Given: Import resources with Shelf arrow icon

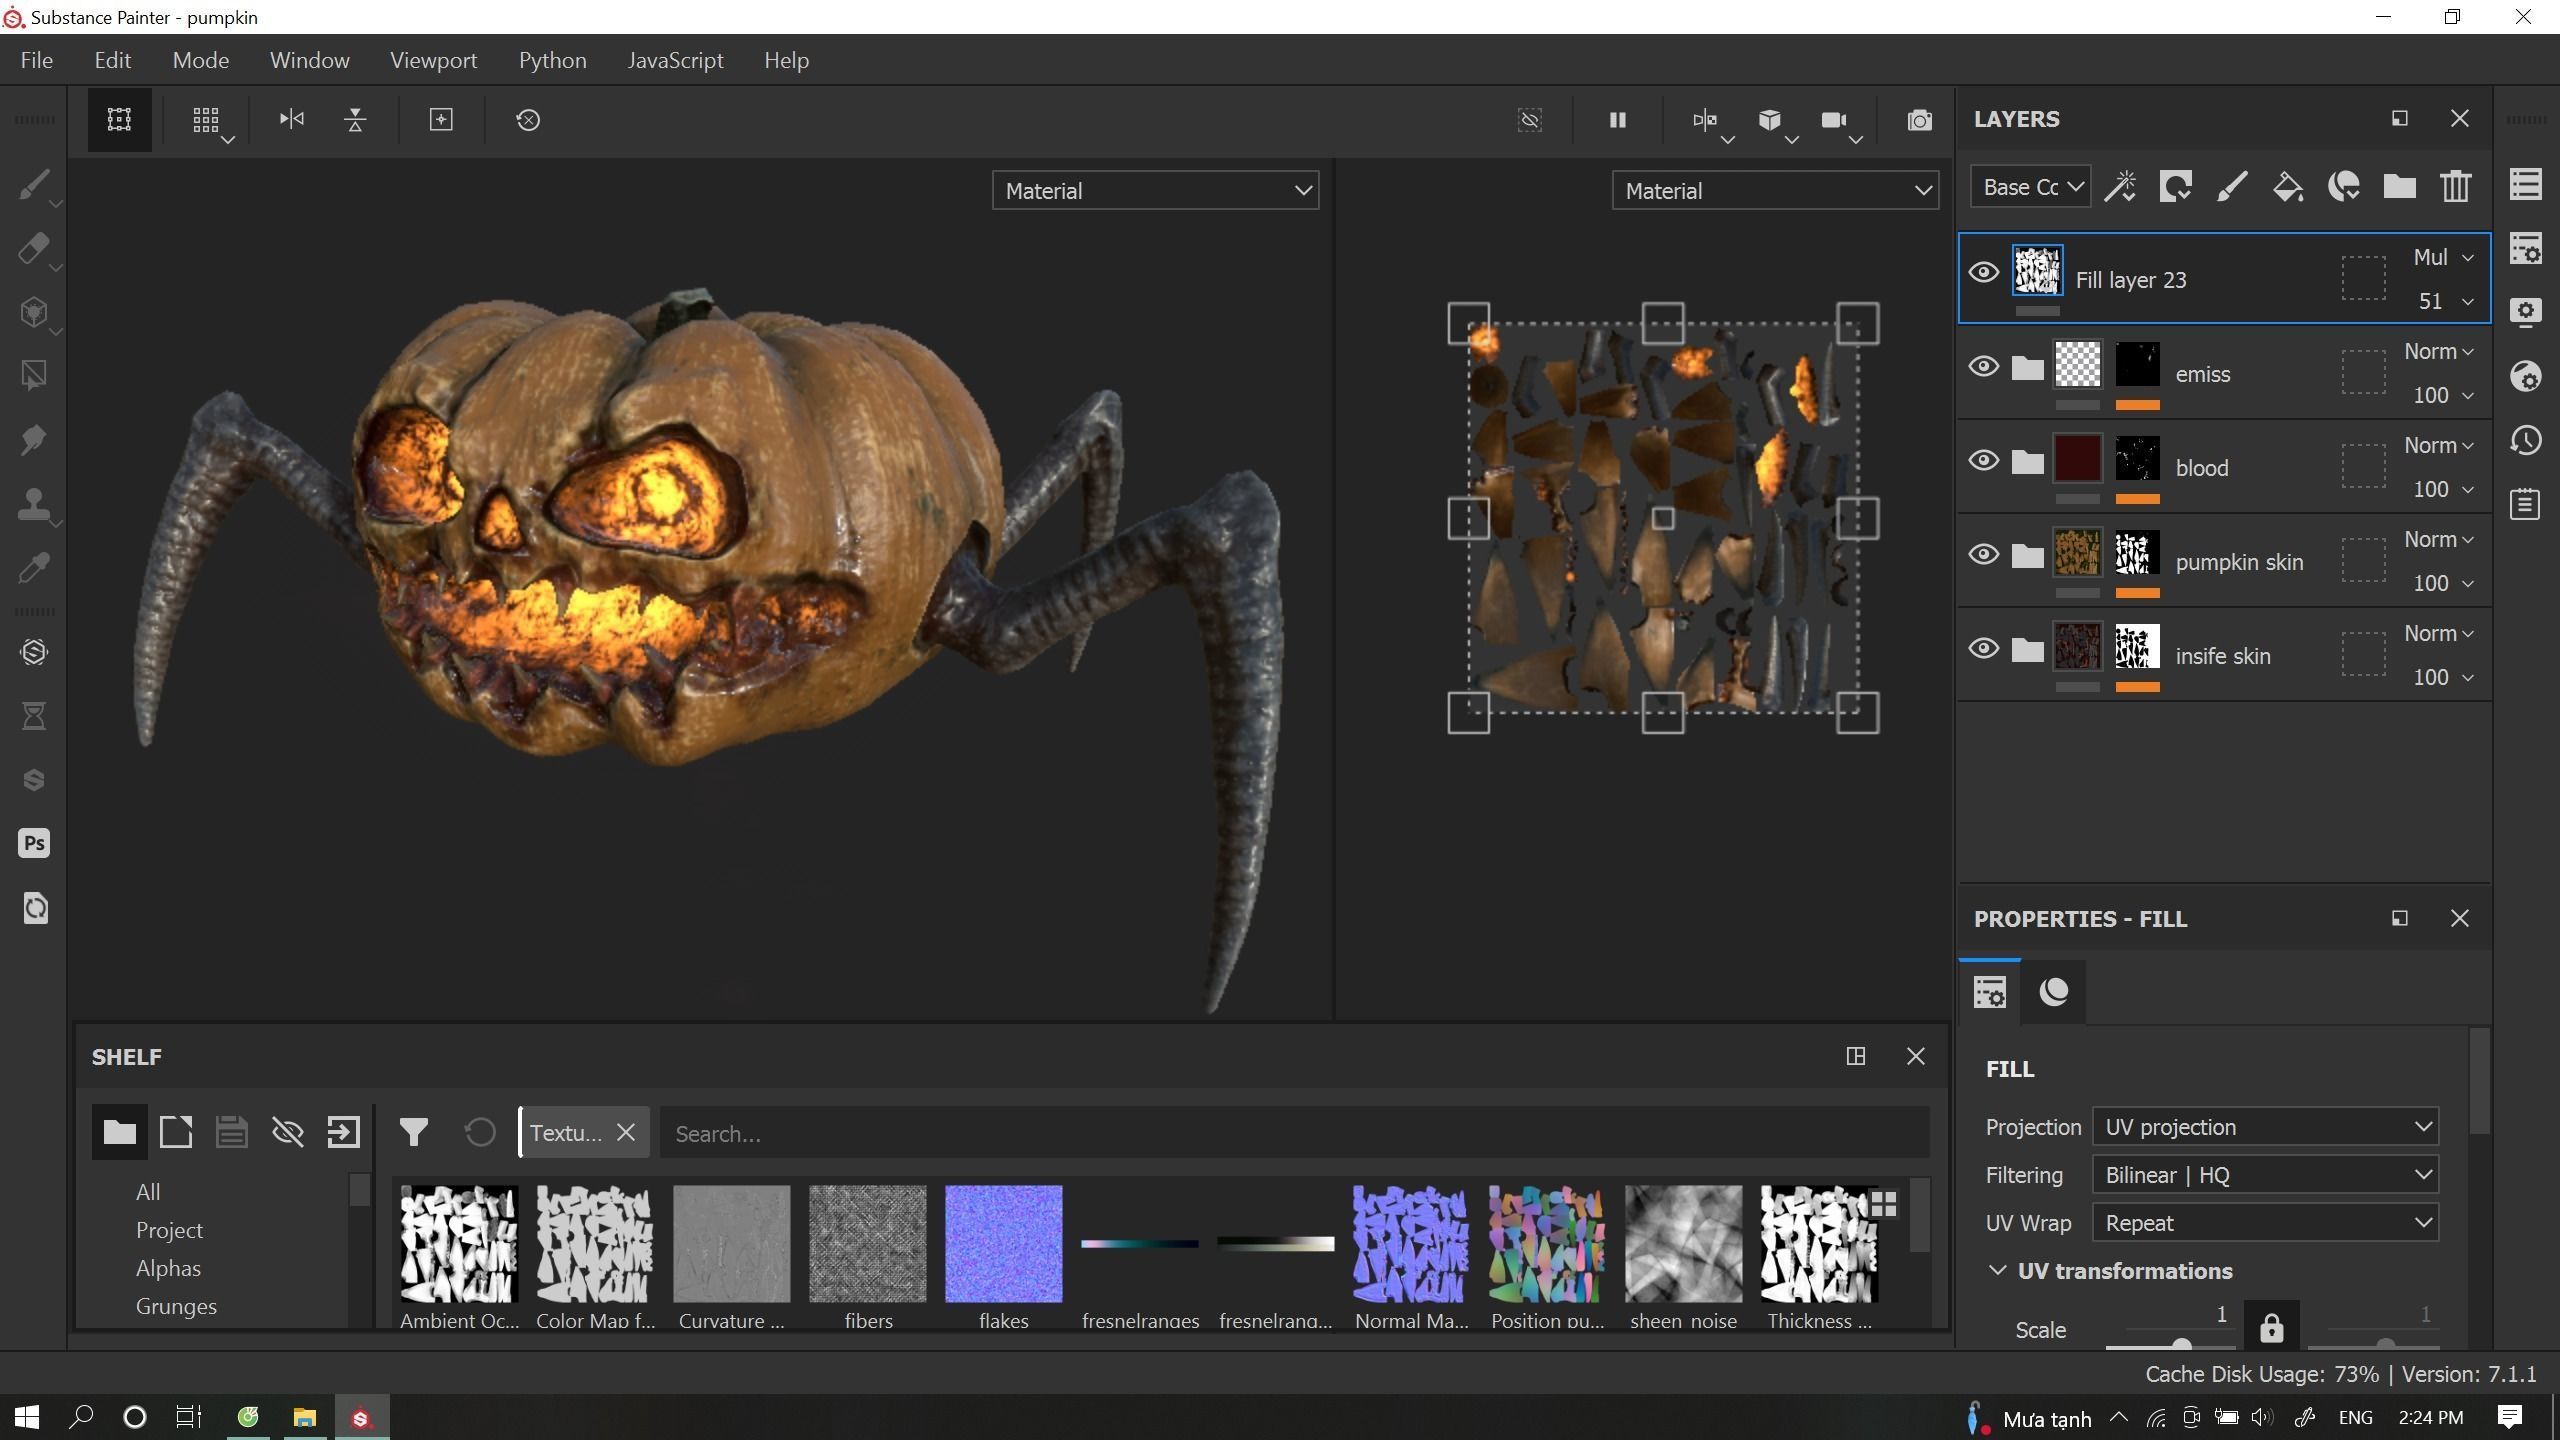Looking at the screenshot, I should (343, 1132).
